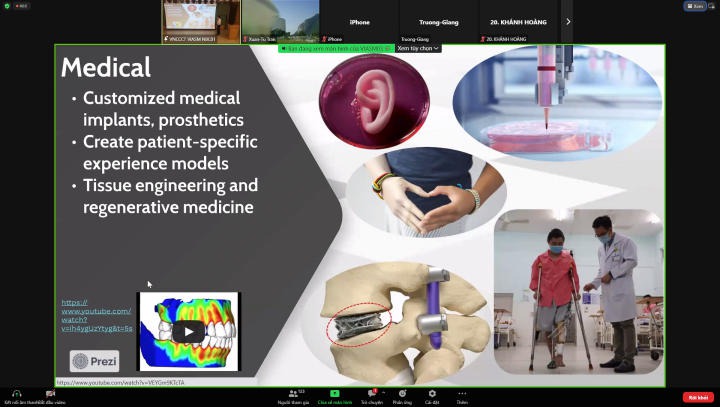Expand chat options caret beside chat icon
The width and height of the screenshot is (720, 407).
click(x=383, y=393)
